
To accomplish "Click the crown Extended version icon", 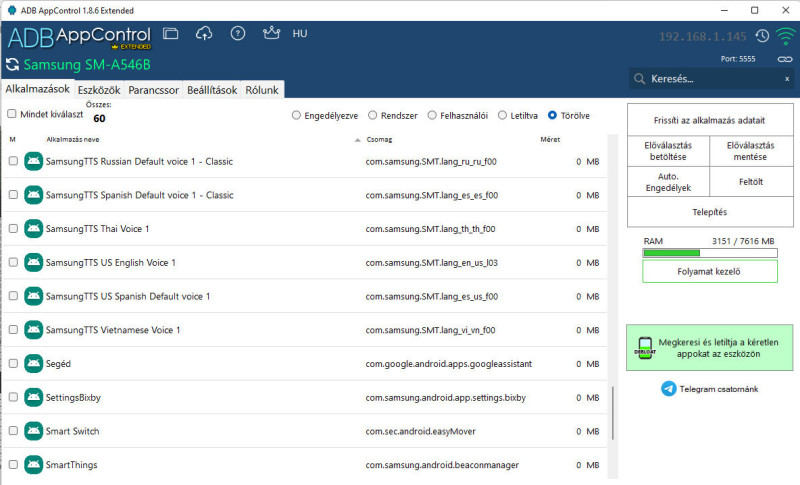I will coord(271,33).
